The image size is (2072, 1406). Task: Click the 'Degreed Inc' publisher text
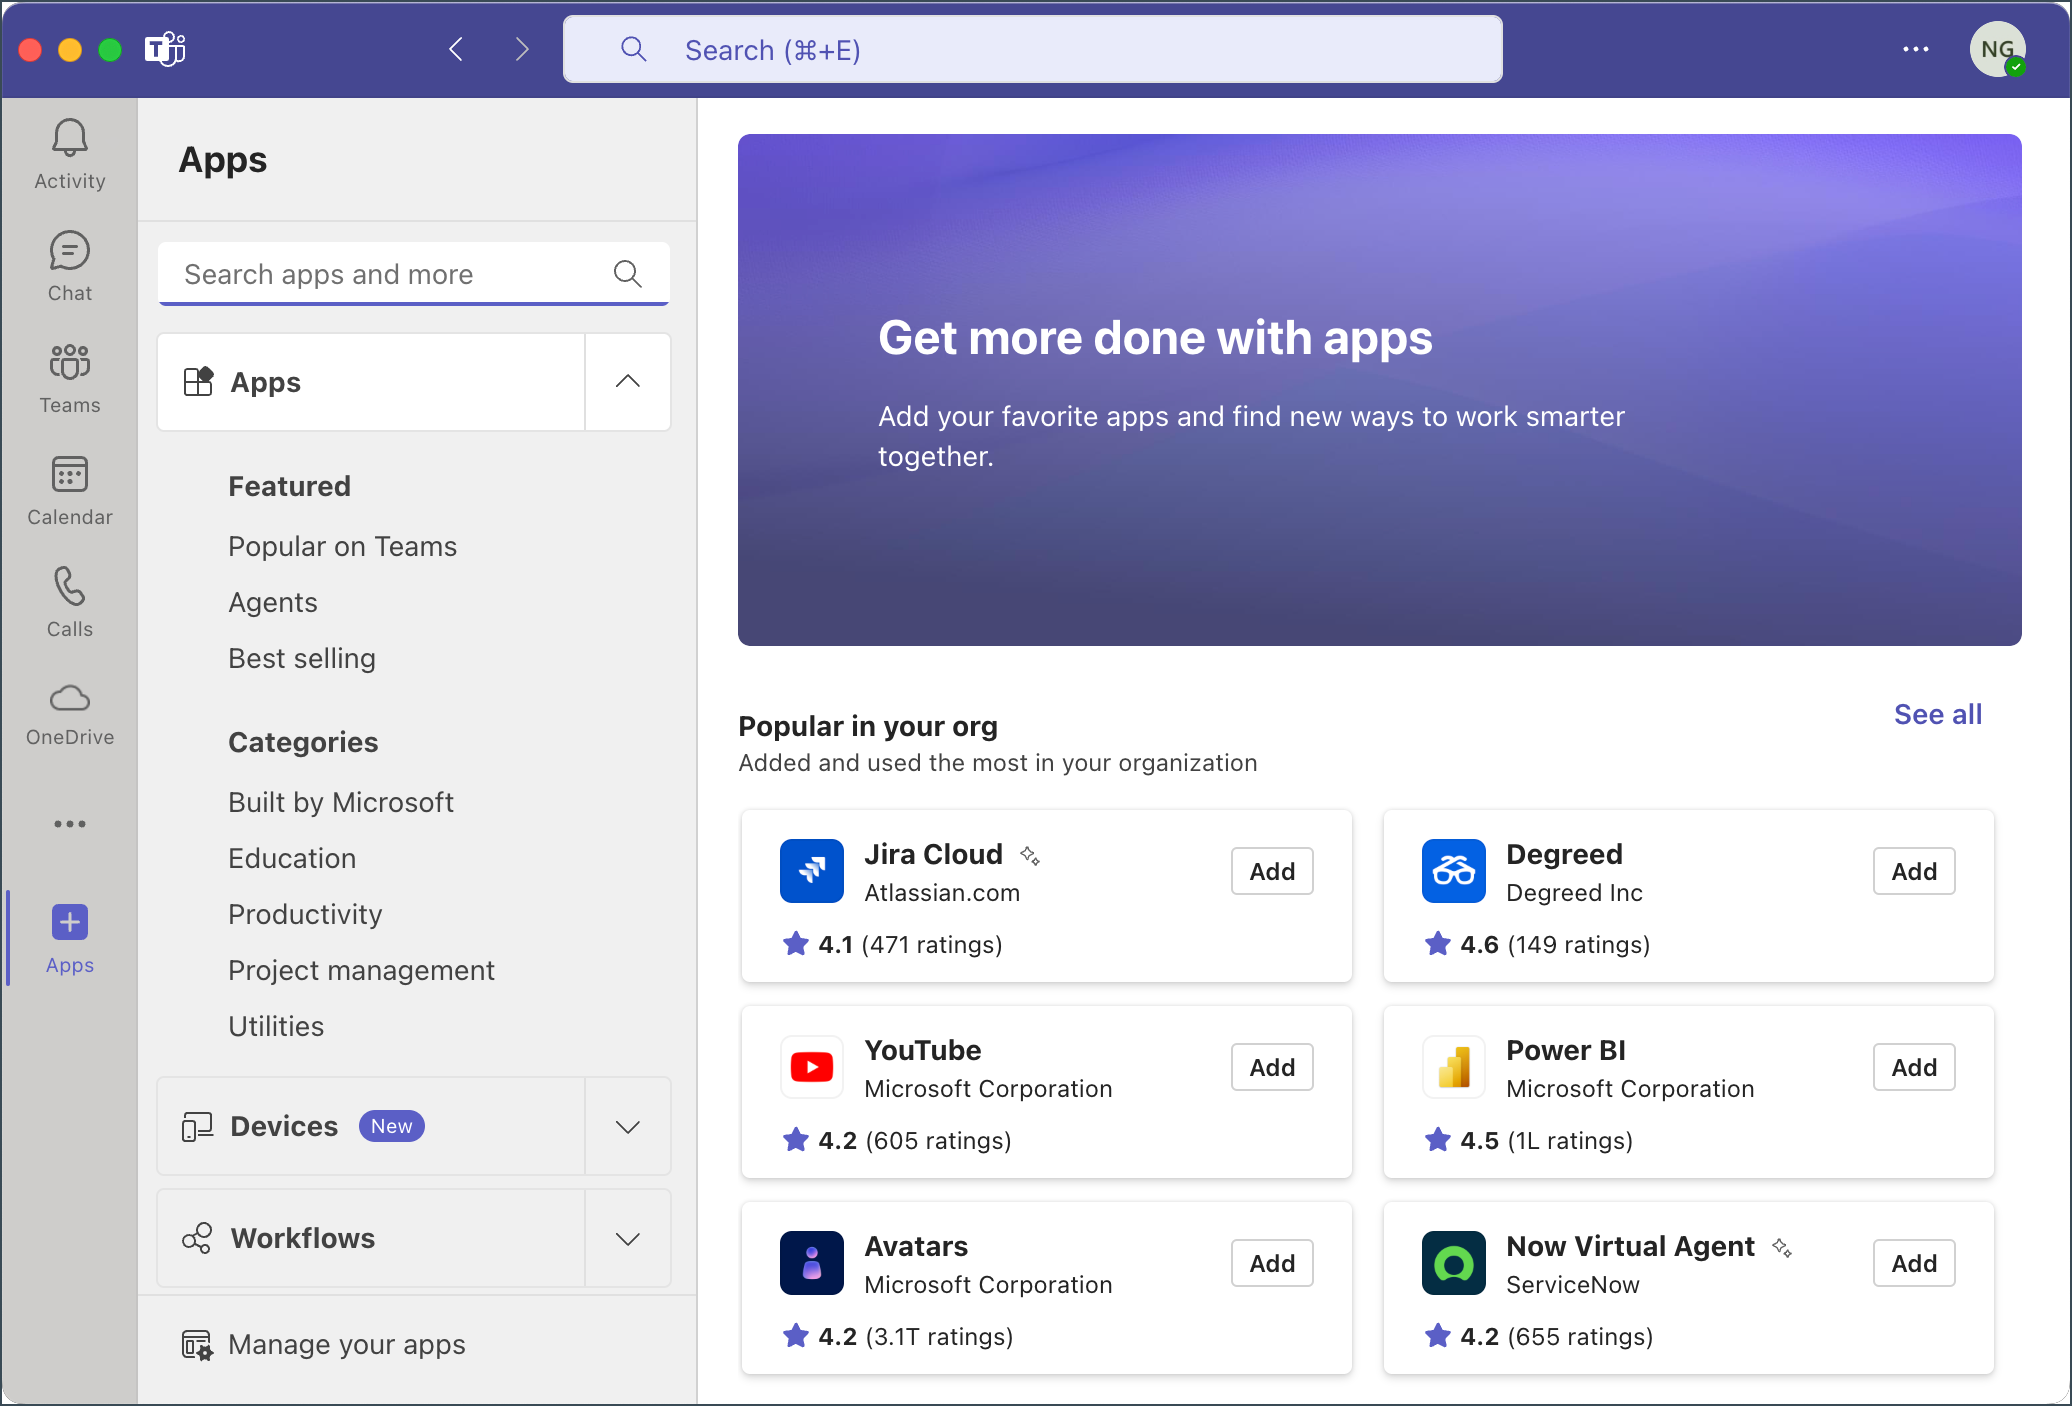click(1574, 893)
